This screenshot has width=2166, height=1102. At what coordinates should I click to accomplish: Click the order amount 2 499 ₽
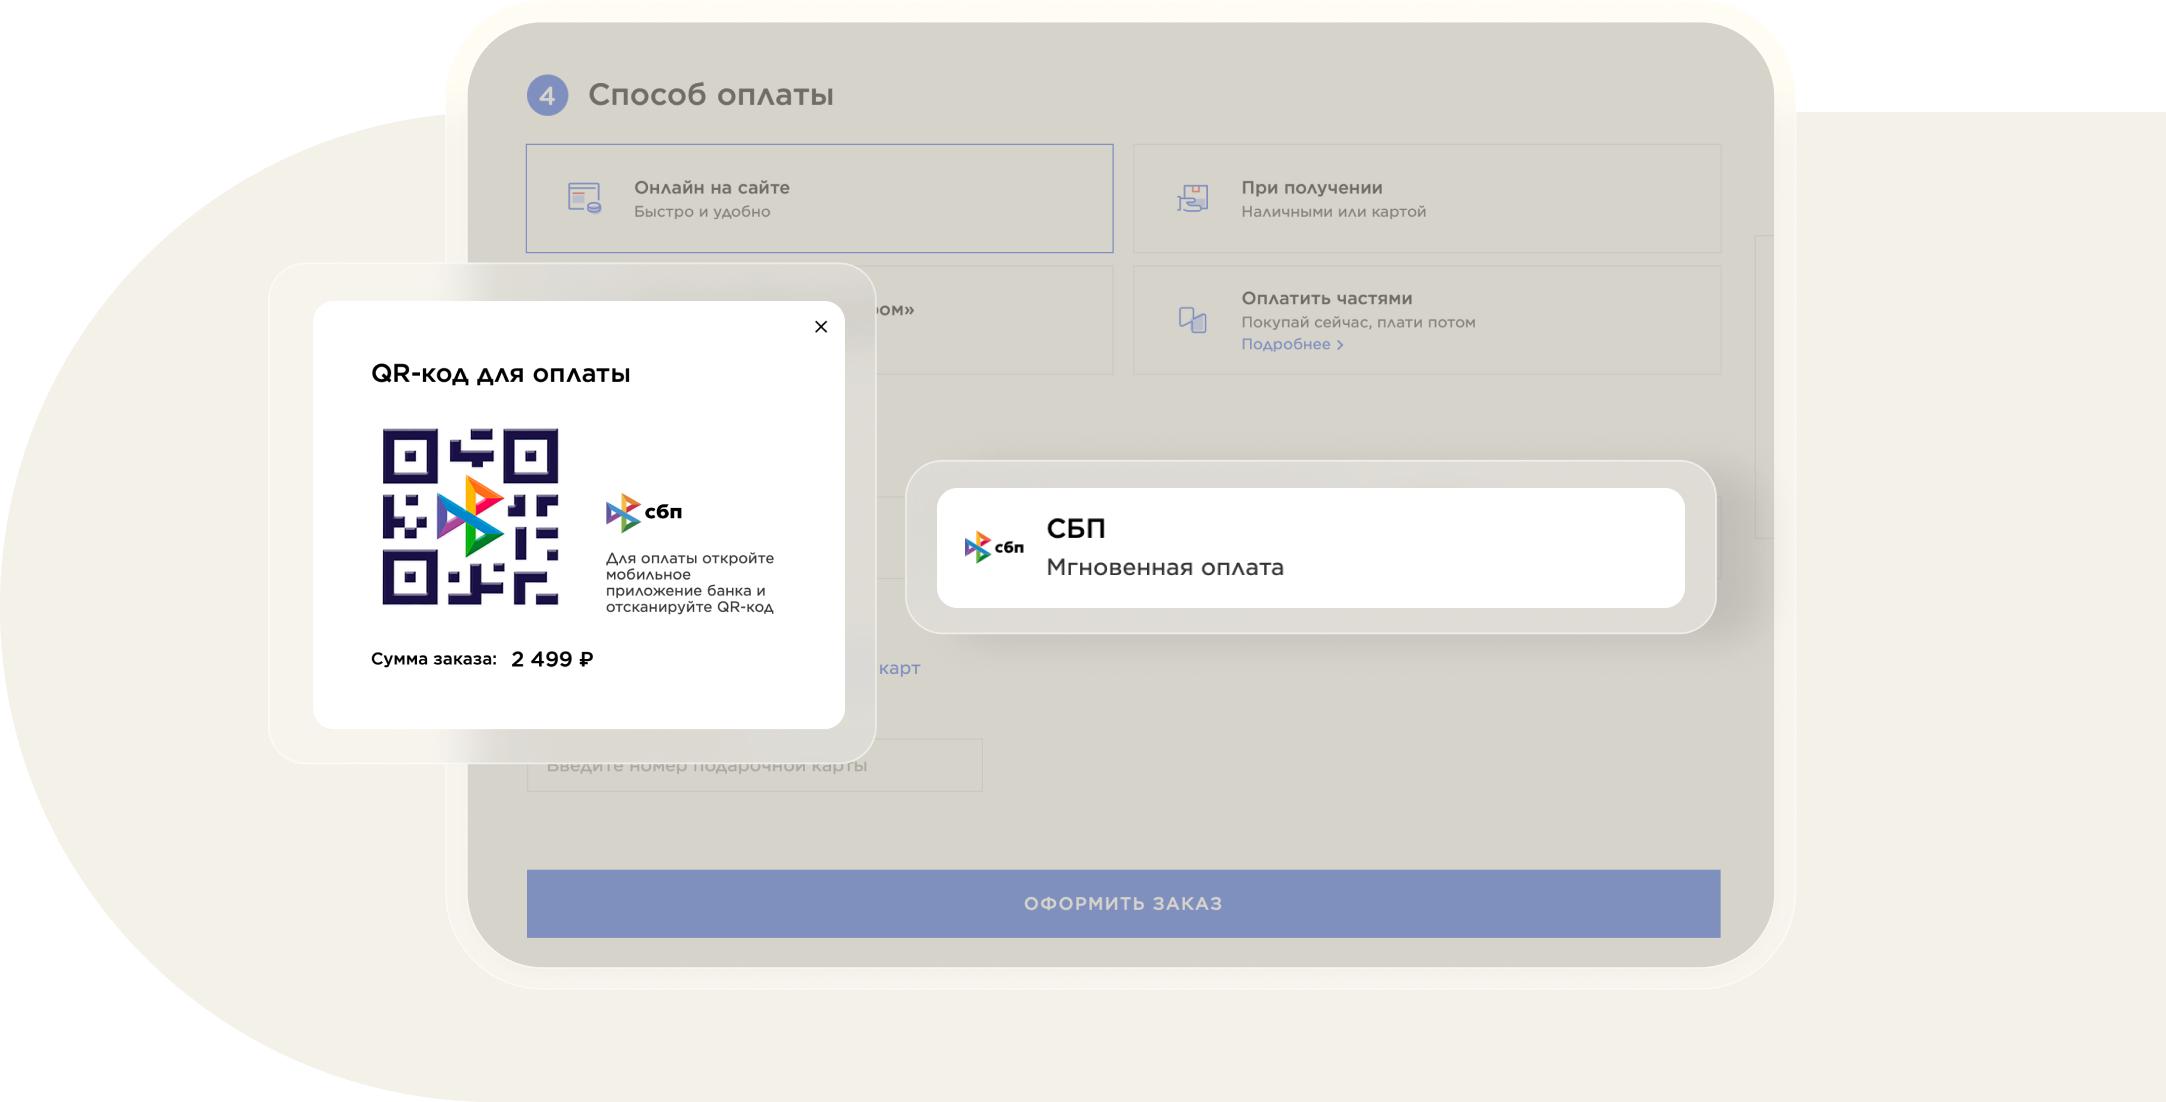pyautogui.click(x=552, y=659)
